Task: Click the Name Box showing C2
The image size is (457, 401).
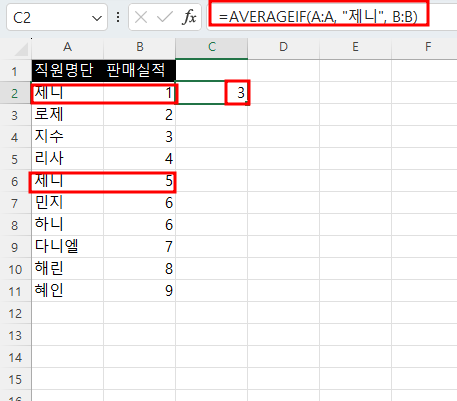Action: point(57,17)
